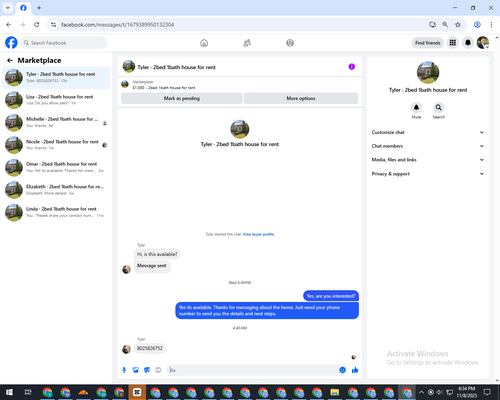Expand Chat members section

pyautogui.click(x=428, y=146)
